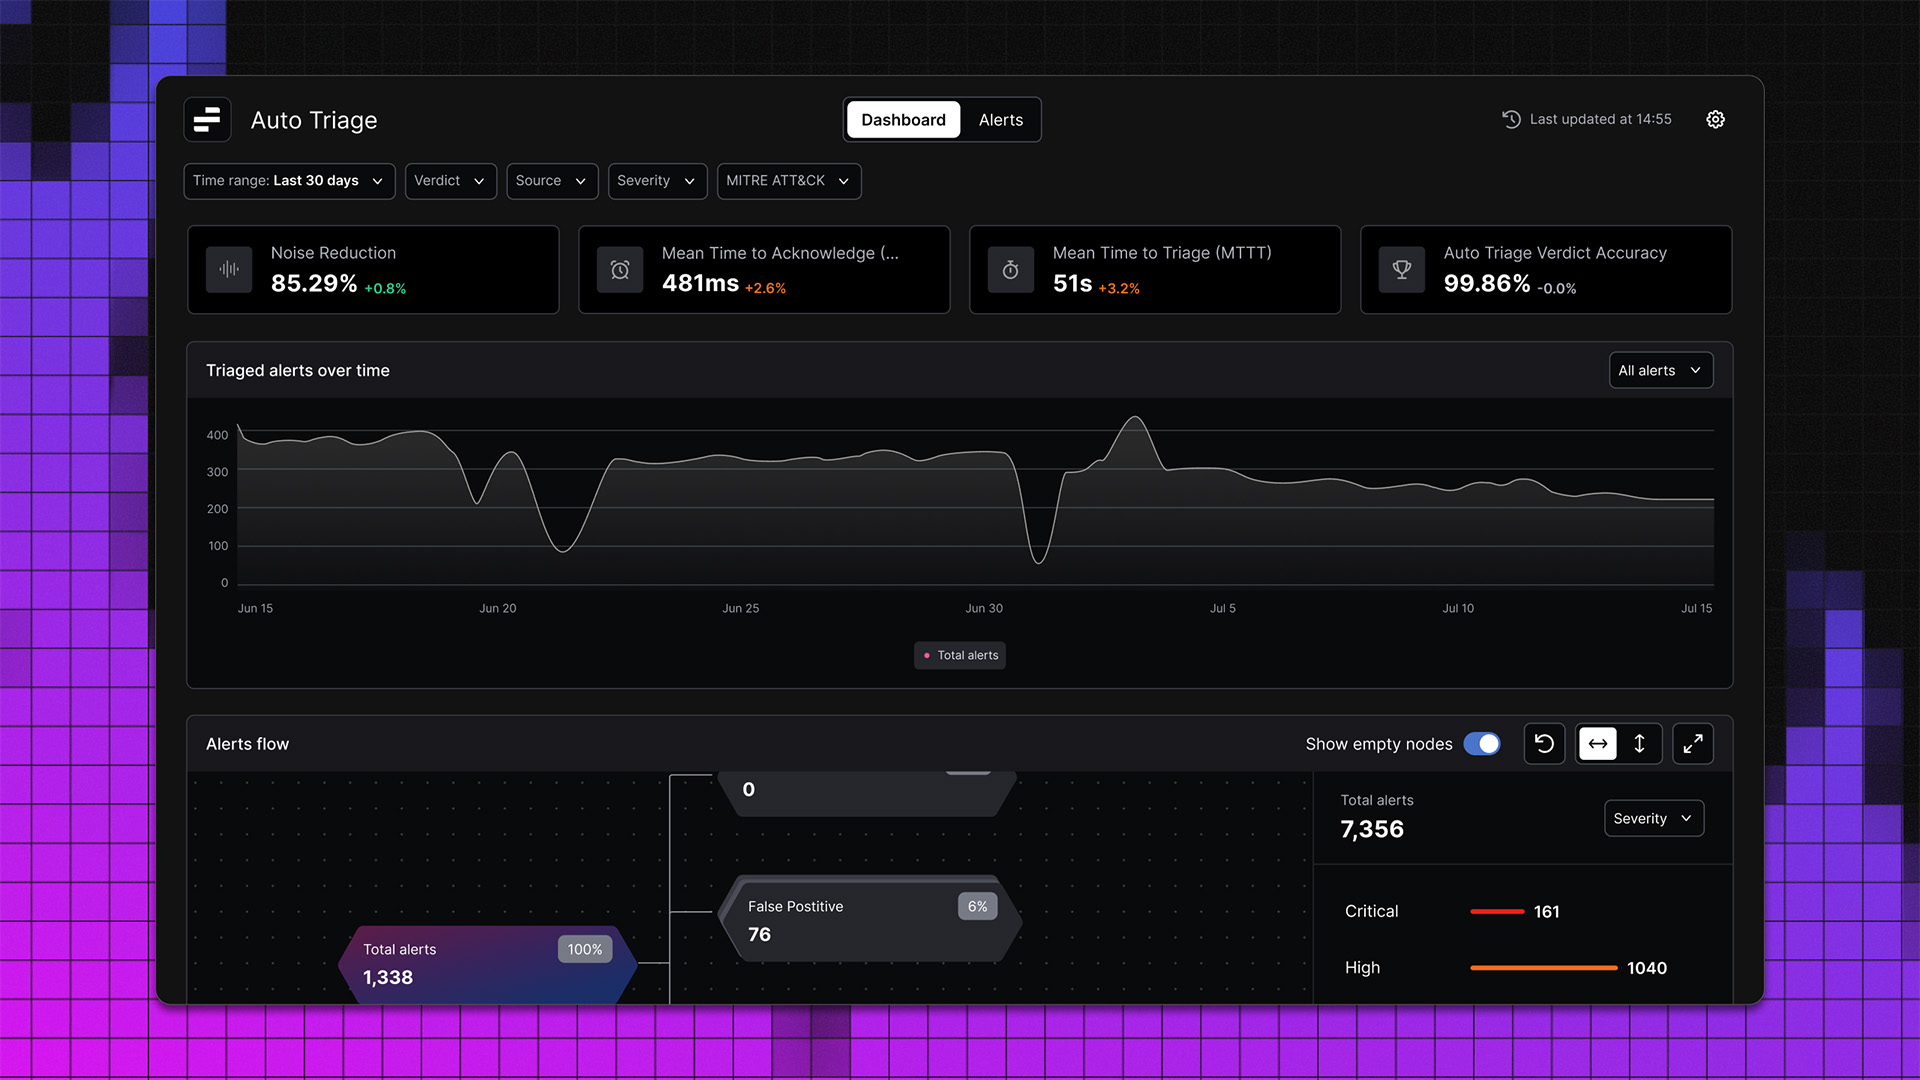Click the 100% badge on Total alerts node
1920x1080 pixels.
[585, 949]
